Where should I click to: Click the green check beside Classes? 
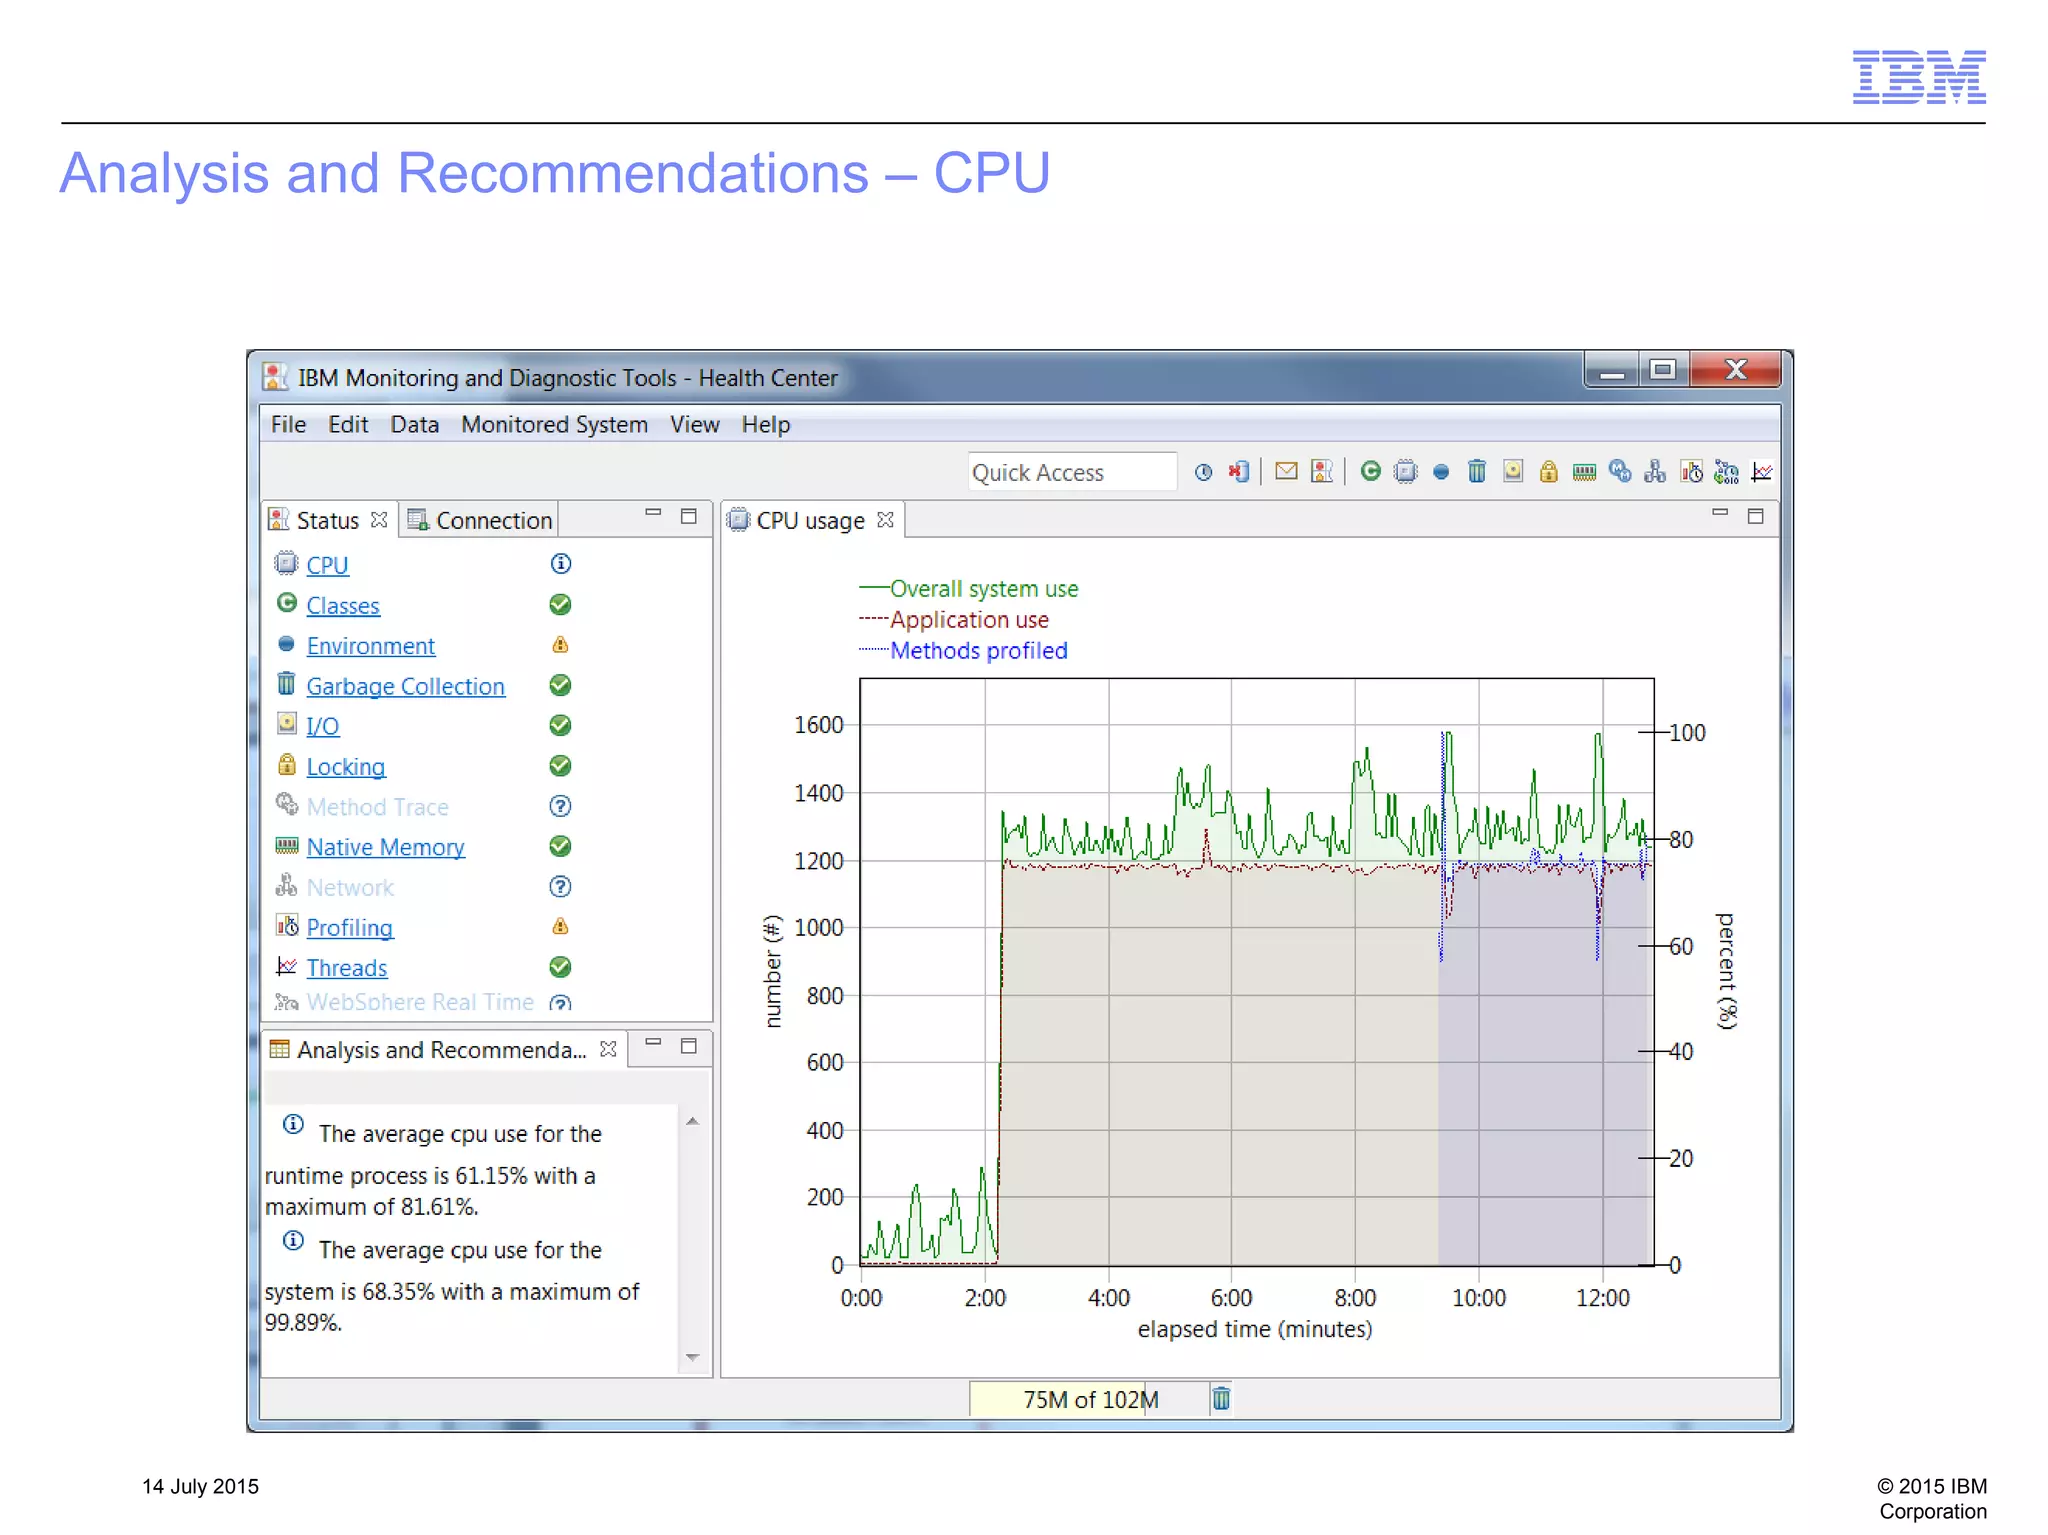click(561, 605)
